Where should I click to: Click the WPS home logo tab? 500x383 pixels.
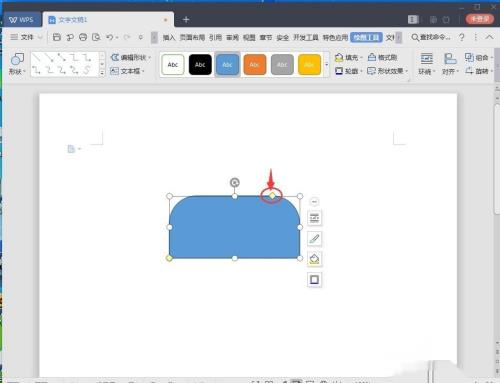[22, 20]
